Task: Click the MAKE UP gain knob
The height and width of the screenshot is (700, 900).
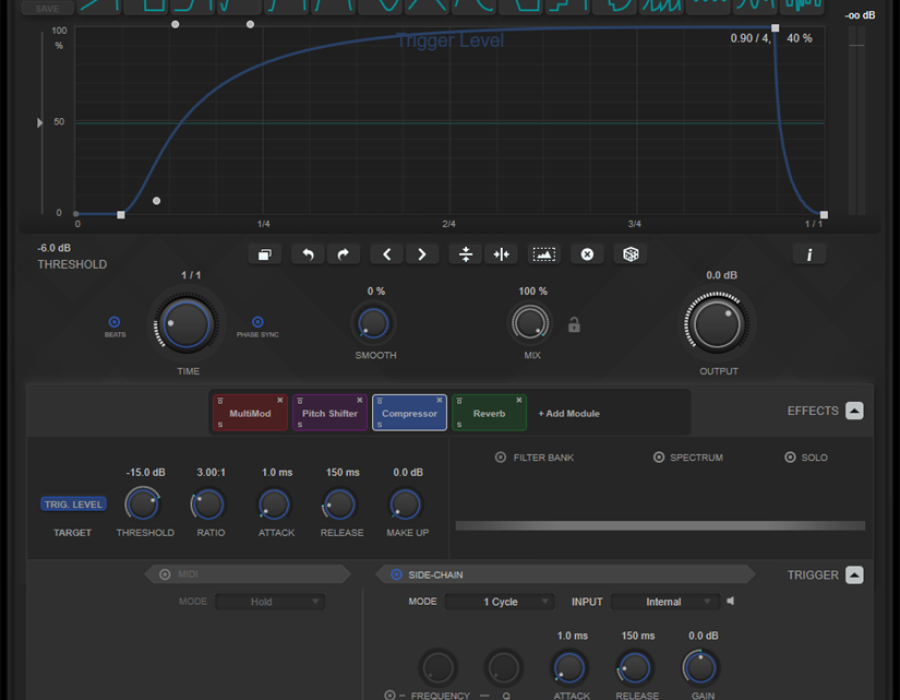Action: [405, 505]
